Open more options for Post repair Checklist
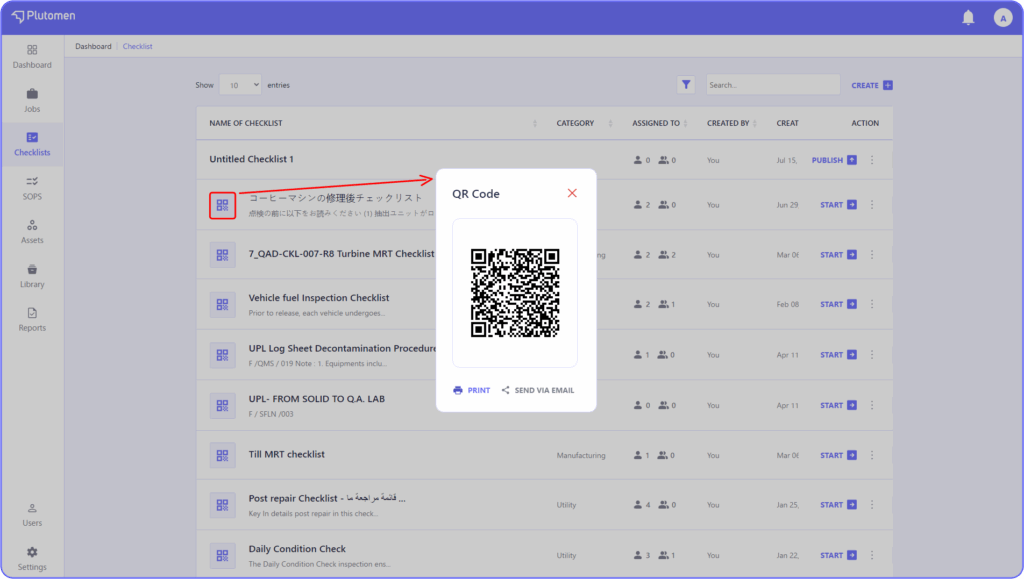 point(872,505)
